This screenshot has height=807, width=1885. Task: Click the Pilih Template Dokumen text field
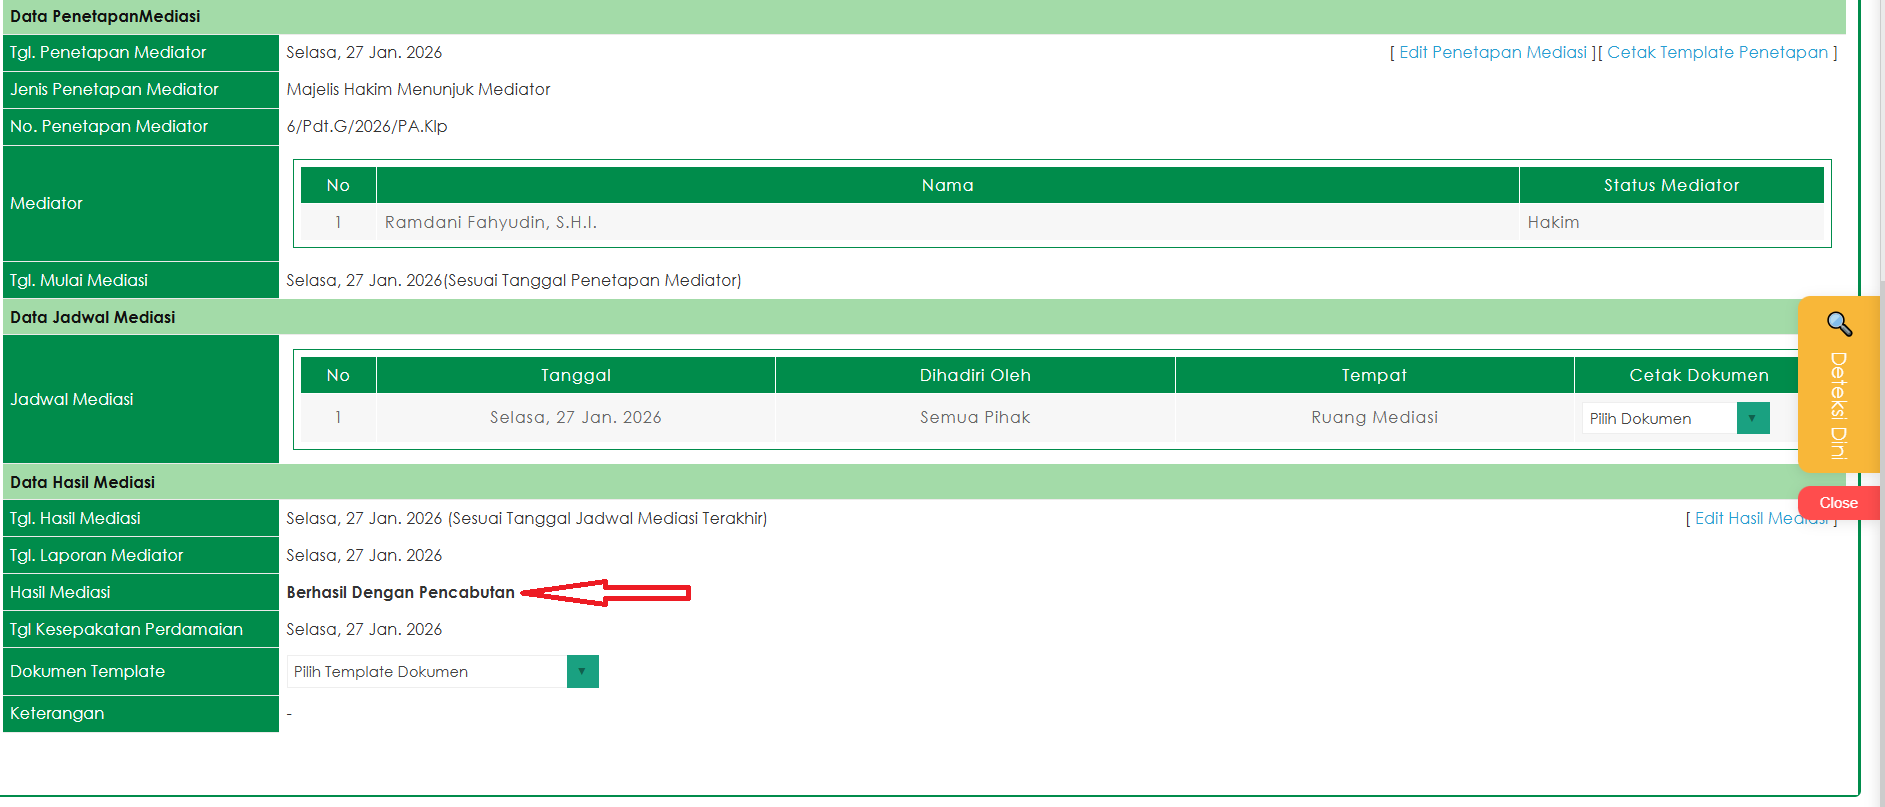[x=427, y=671]
